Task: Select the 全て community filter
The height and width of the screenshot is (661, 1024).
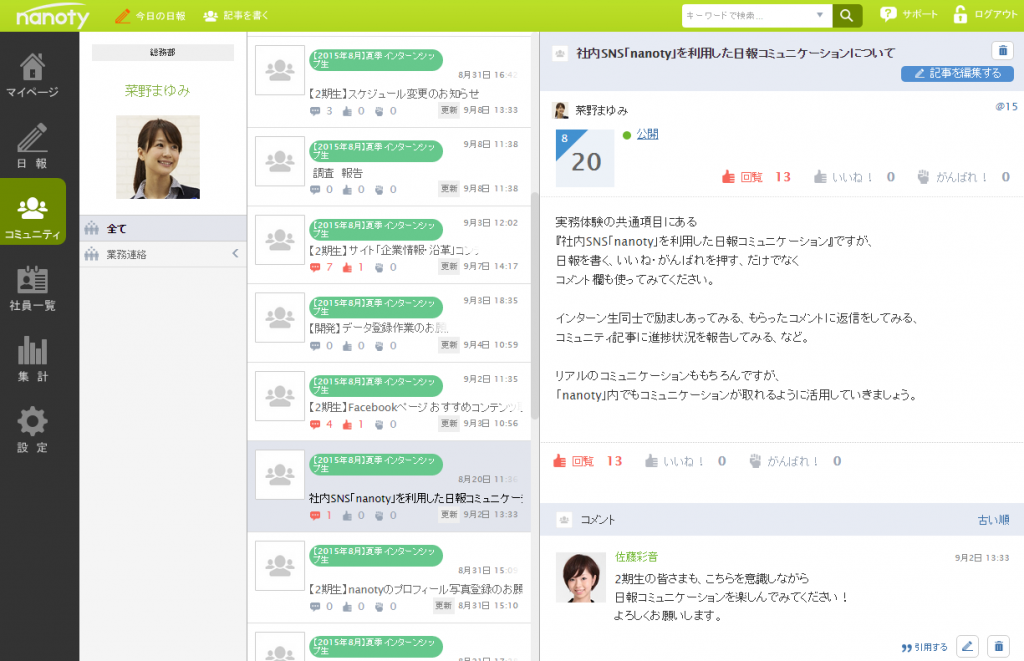Action: point(163,229)
